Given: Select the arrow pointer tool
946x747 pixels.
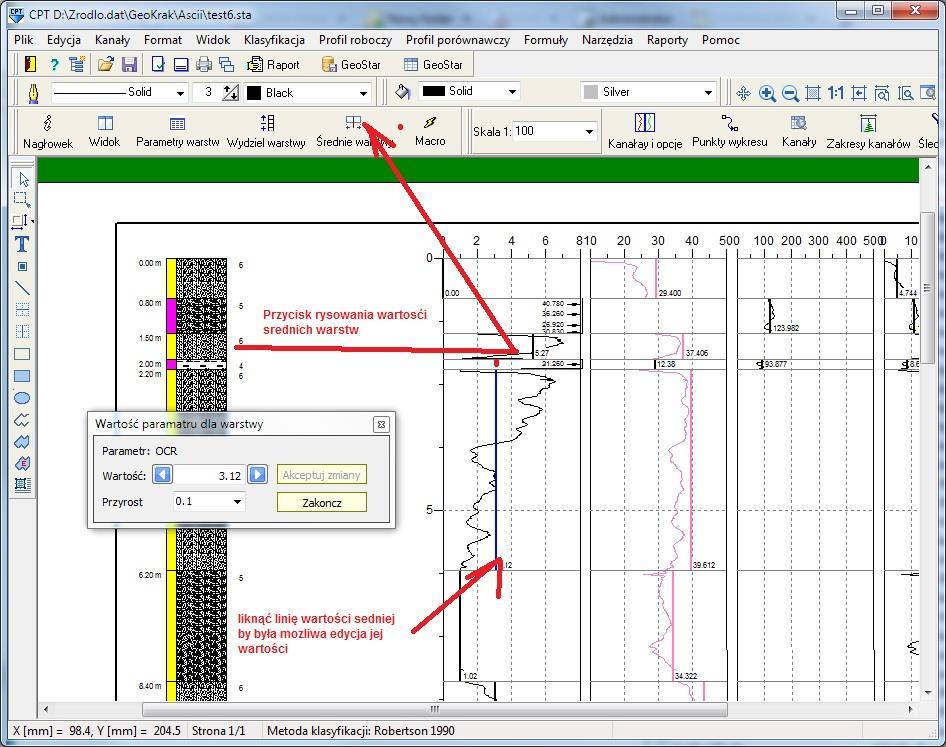Looking at the screenshot, I should pyautogui.click(x=23, y=179).
